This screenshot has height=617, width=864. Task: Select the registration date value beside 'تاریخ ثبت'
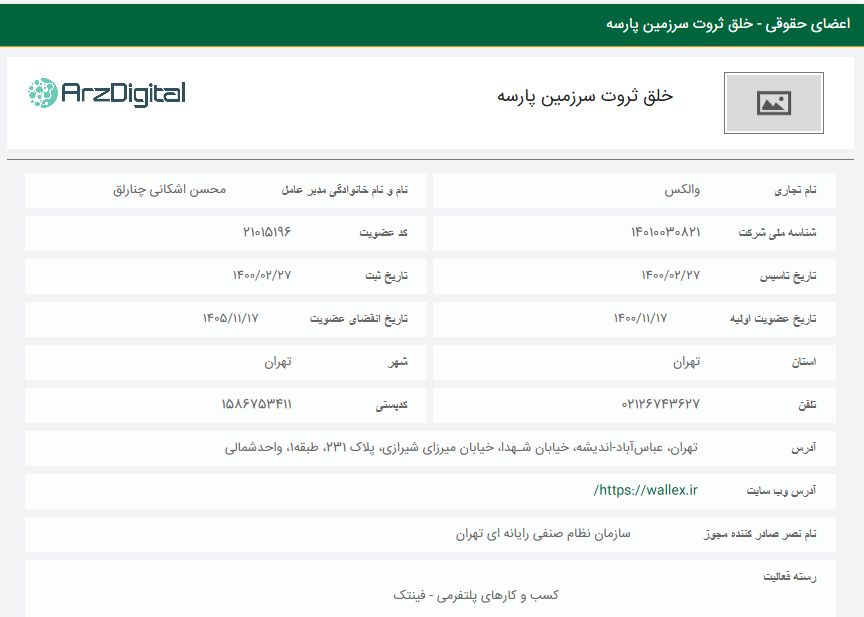click(262, 275)
